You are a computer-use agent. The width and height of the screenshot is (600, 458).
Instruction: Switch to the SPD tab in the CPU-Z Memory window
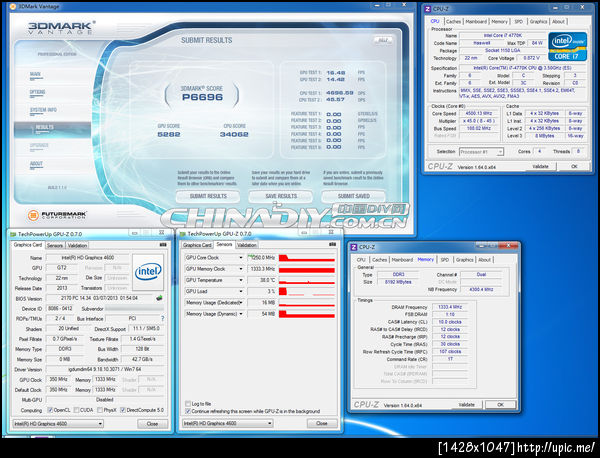coord(444,260)
